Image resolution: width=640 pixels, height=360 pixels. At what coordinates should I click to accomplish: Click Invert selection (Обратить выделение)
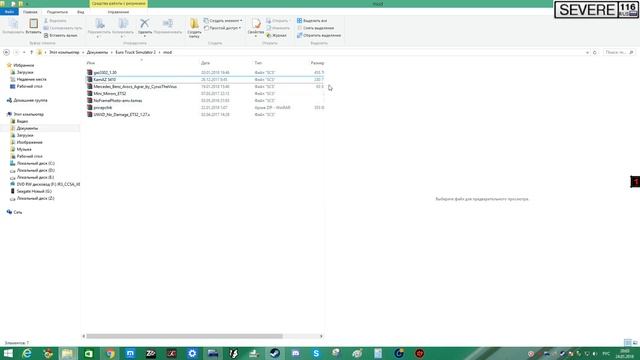(319, 36)
